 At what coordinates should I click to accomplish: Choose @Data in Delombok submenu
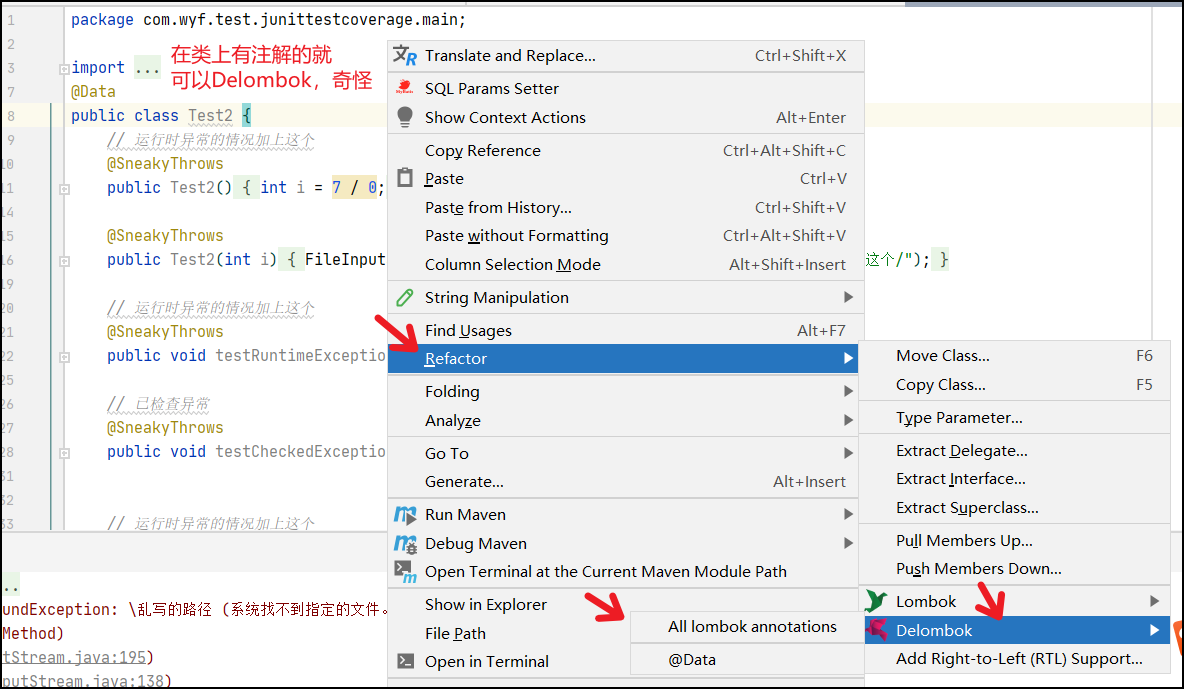(x=748, y=660)
